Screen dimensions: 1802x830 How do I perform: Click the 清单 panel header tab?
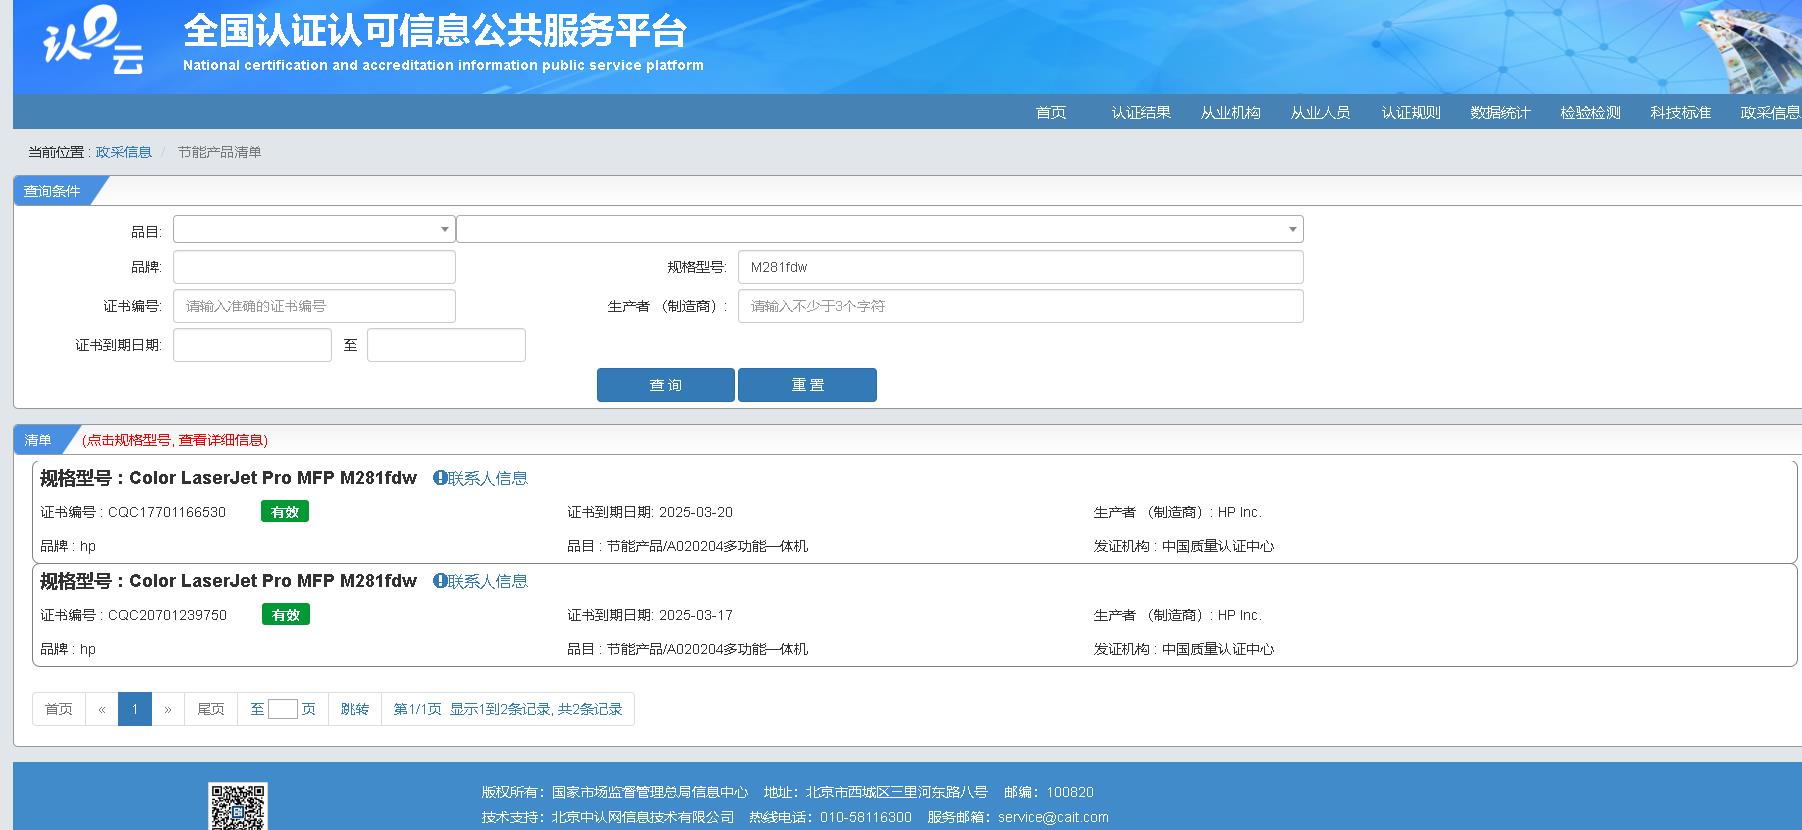[x=40, y=440]
